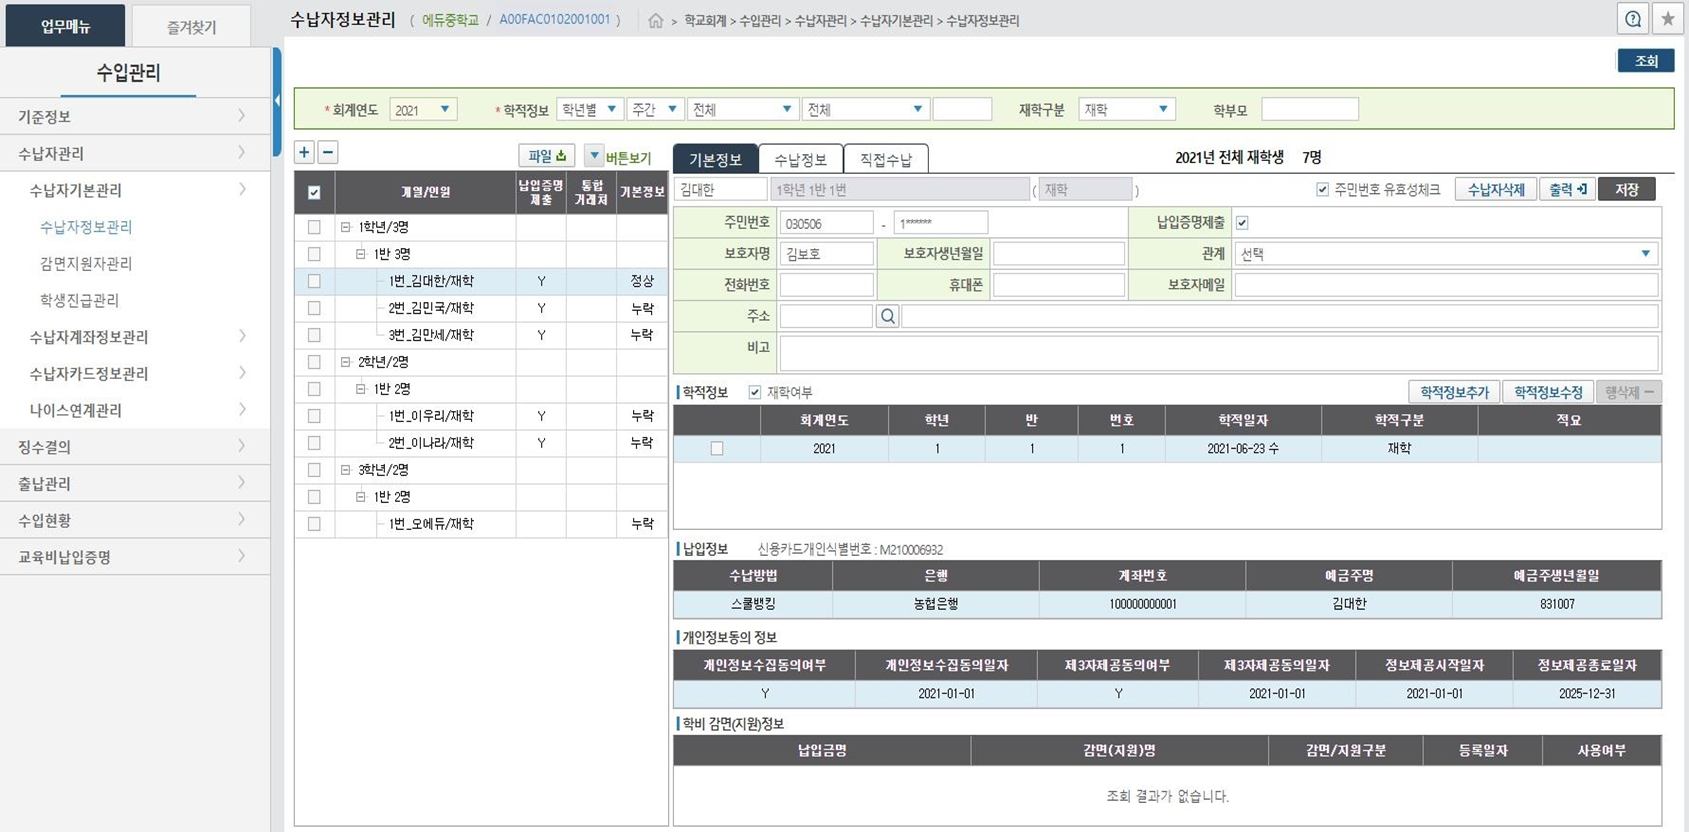Click the 출력 print button
Image resolution: width=1689 pixels, height=832 pixels.
click(1567, 189)
